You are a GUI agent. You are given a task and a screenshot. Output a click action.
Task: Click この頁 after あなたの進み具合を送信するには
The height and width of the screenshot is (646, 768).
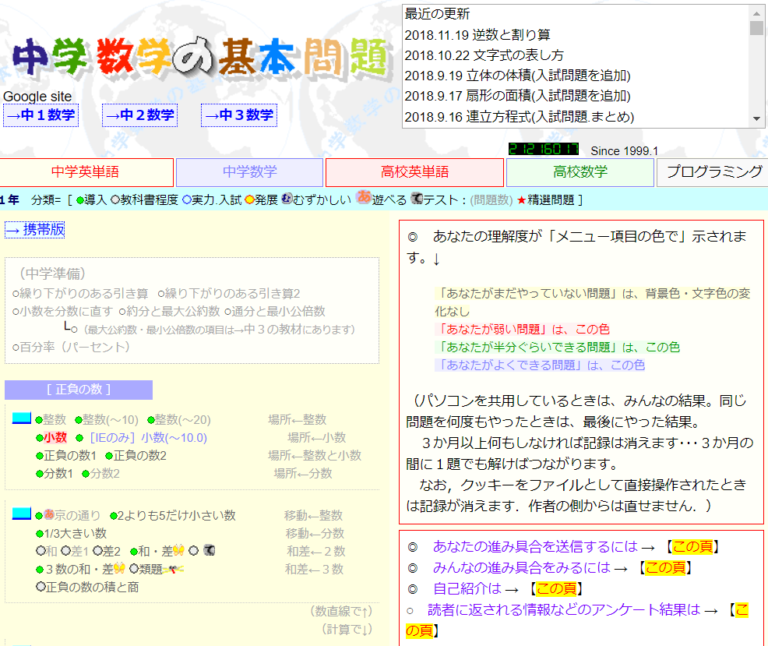point(692,547)
